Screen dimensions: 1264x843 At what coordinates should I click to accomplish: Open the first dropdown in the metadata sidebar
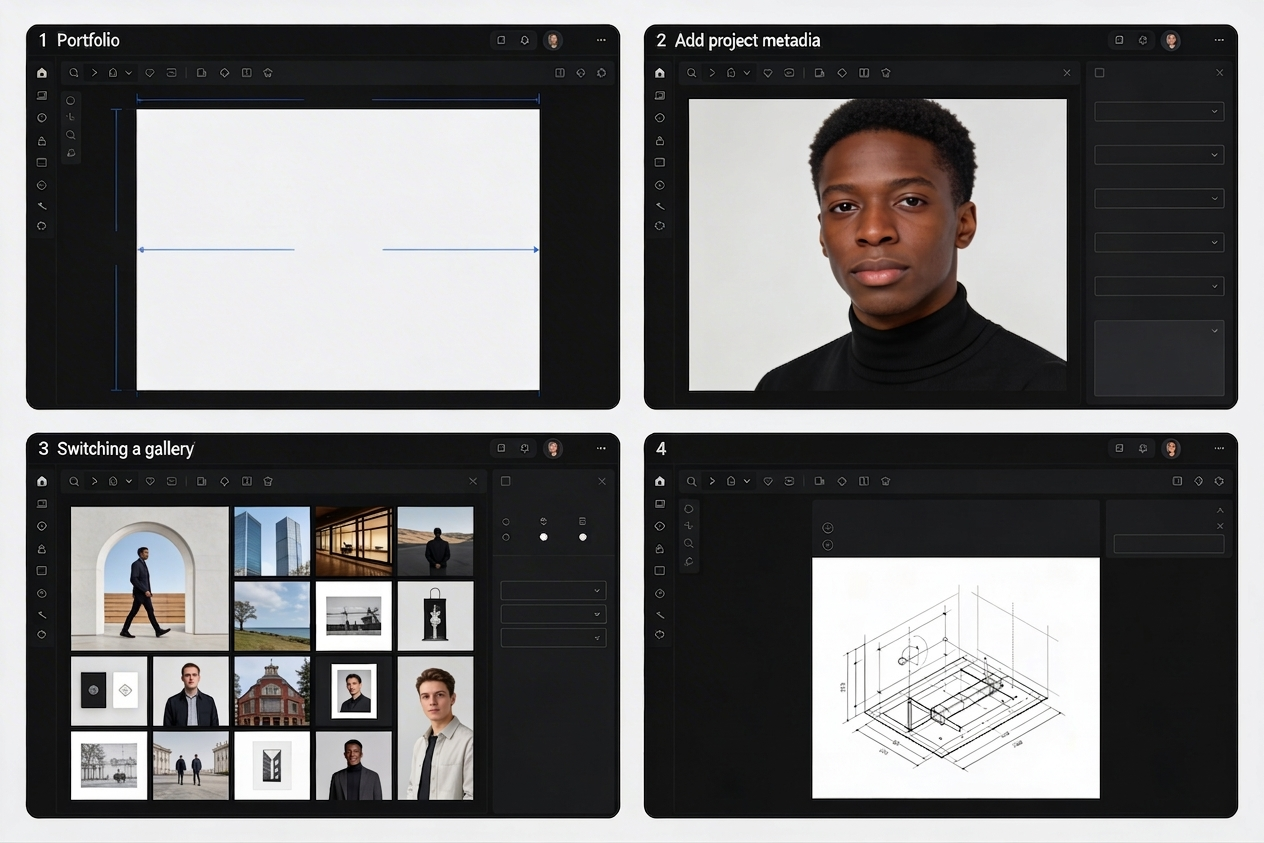[1158, 111]
